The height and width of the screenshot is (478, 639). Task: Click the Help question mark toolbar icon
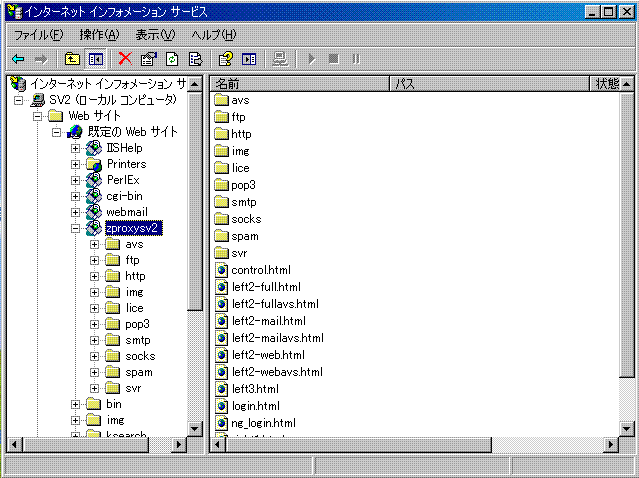[226, 59]
